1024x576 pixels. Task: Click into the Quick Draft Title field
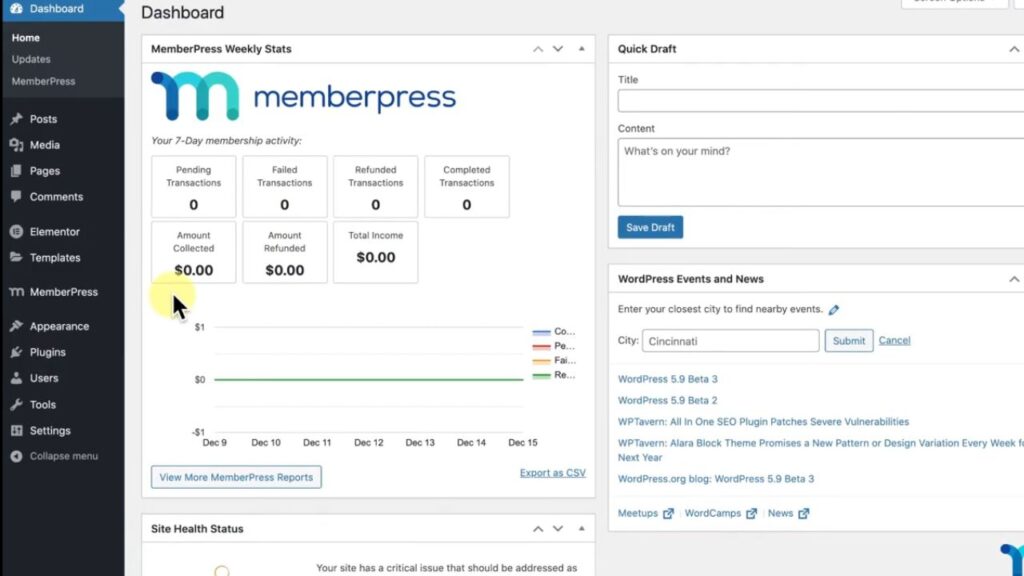tap(820, 101)
